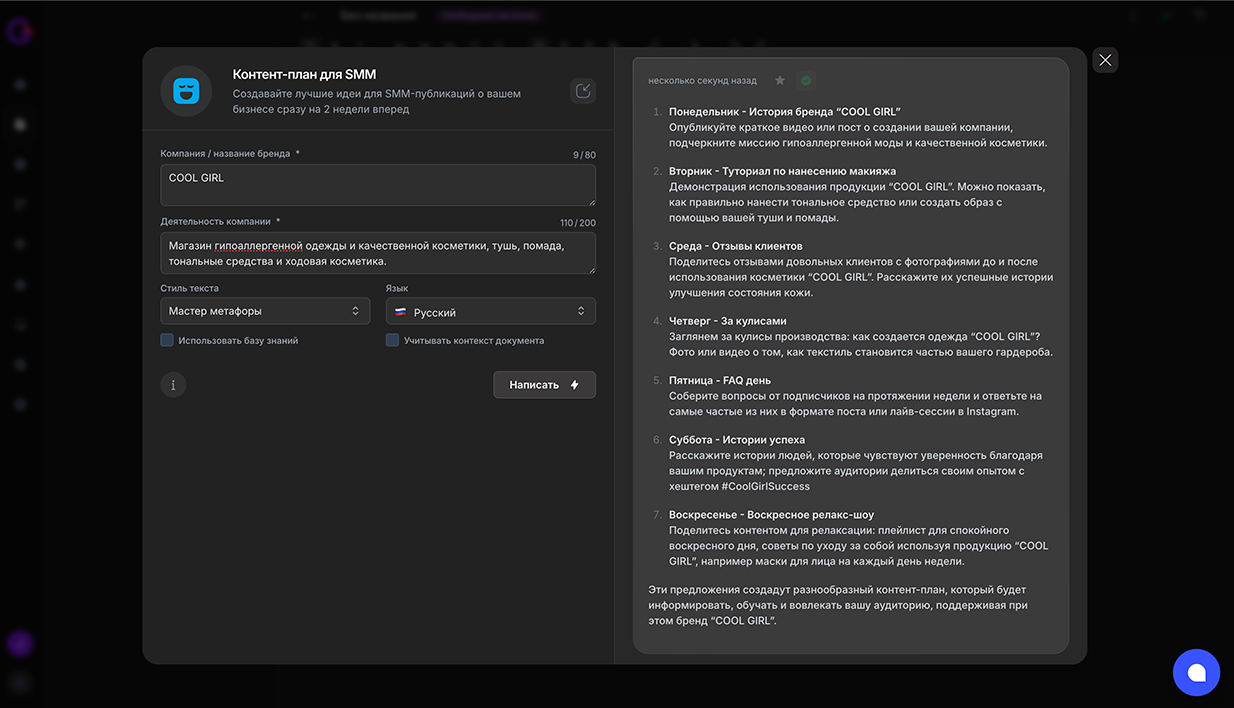Click the timestamp несколько секунд назад
This screenshot has height=708, width=1234.
click(x=702, y=80)
